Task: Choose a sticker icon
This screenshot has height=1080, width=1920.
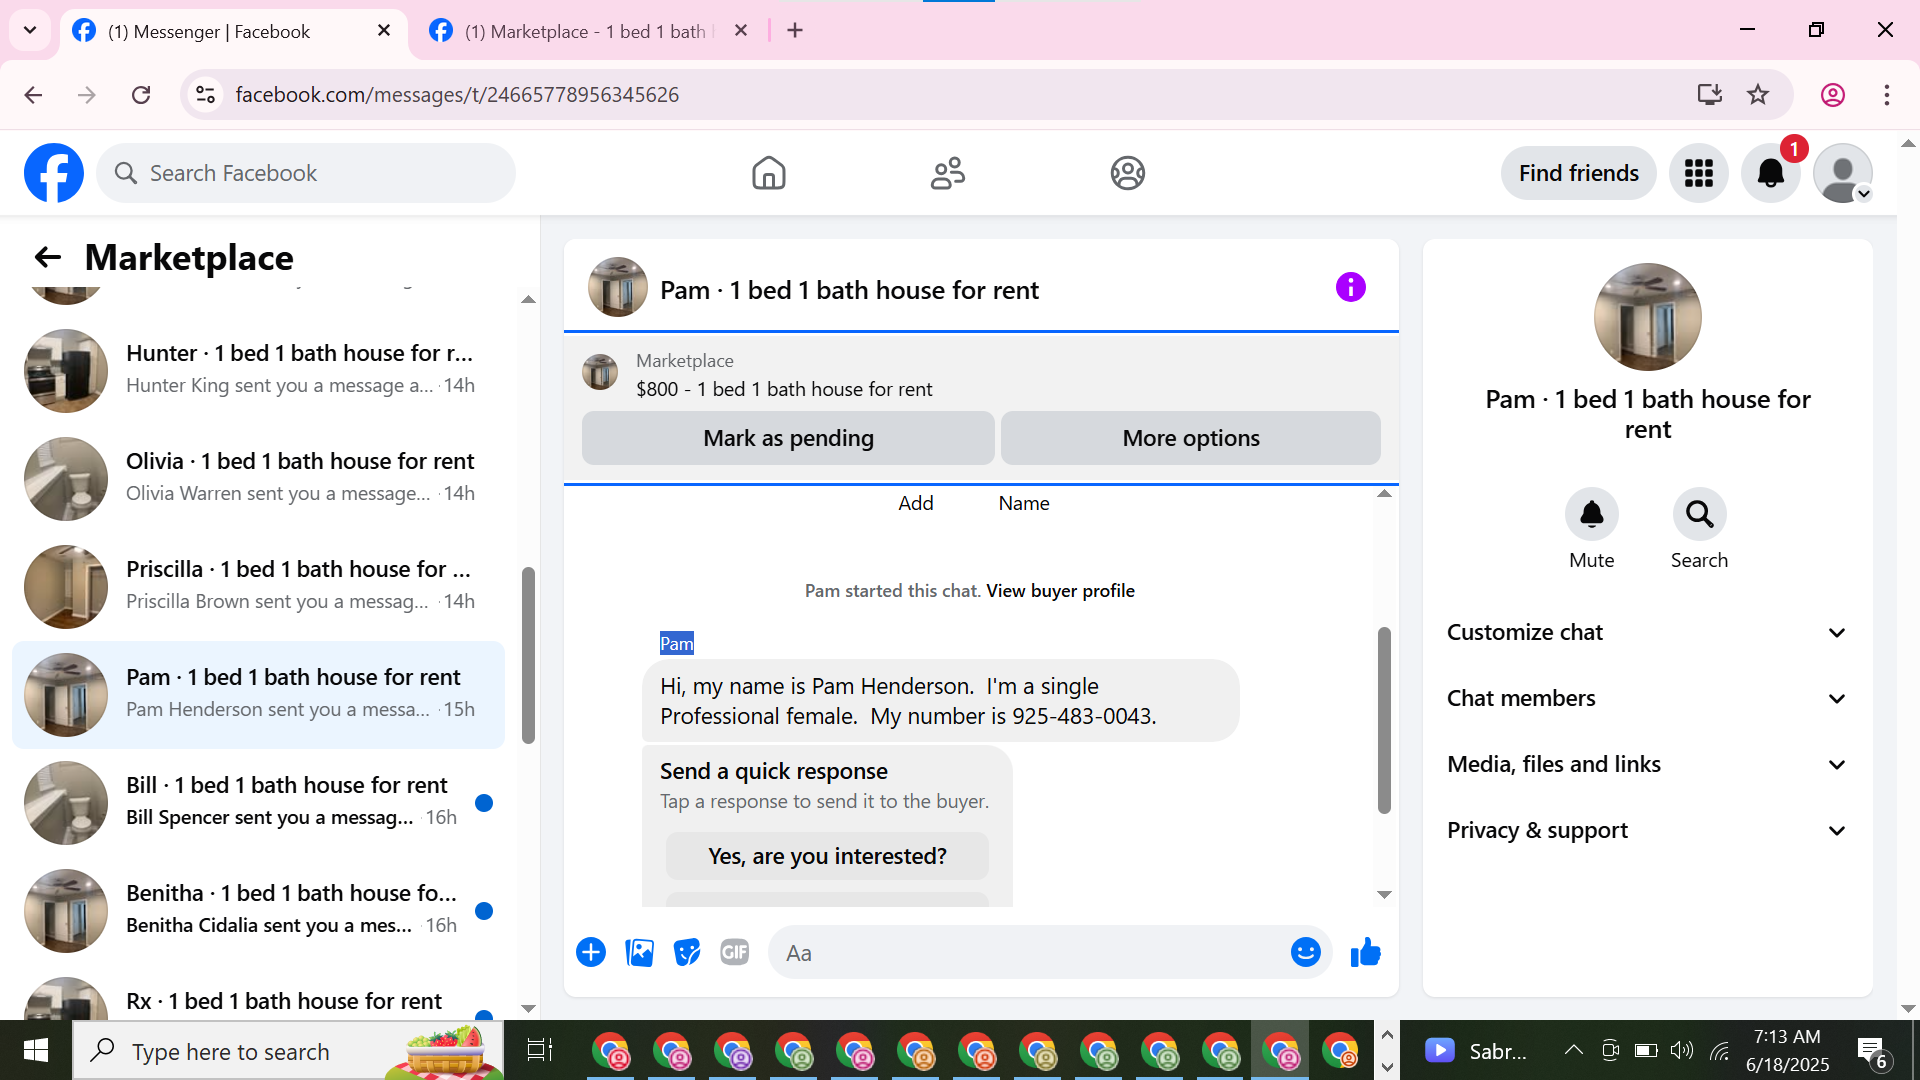Action: pyautogui.click(x=687, y=952)
